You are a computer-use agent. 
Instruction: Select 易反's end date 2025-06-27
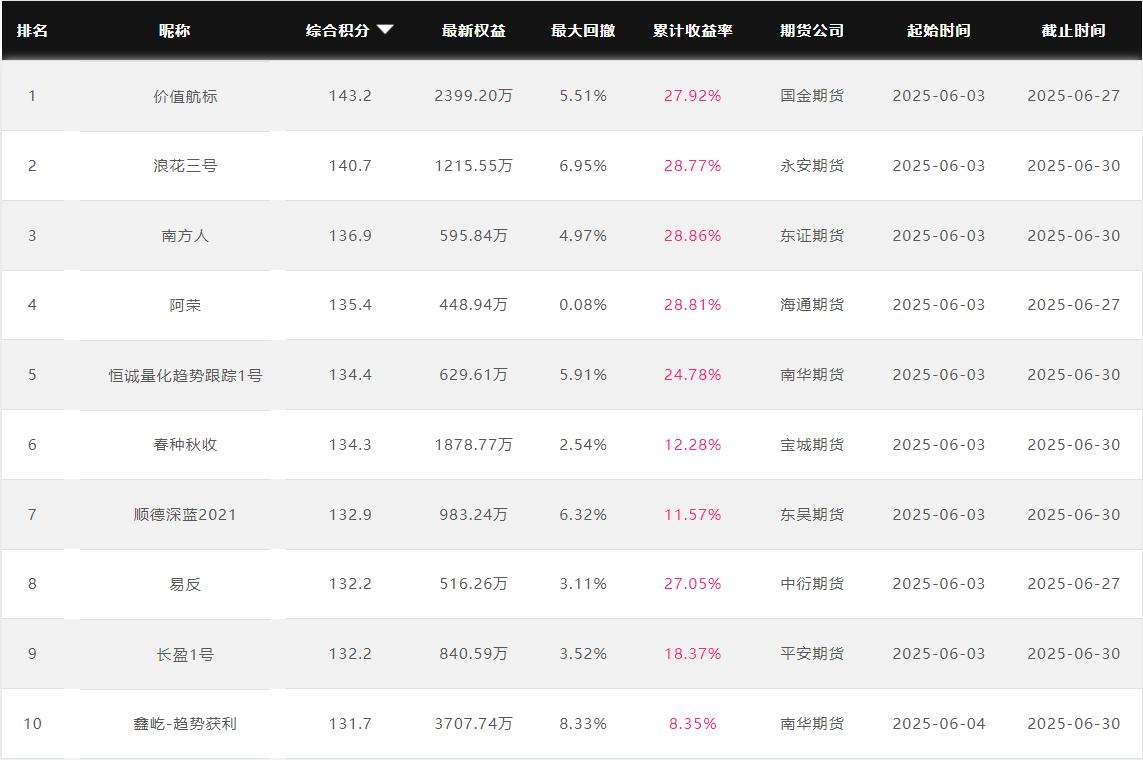click(1074, 584)
